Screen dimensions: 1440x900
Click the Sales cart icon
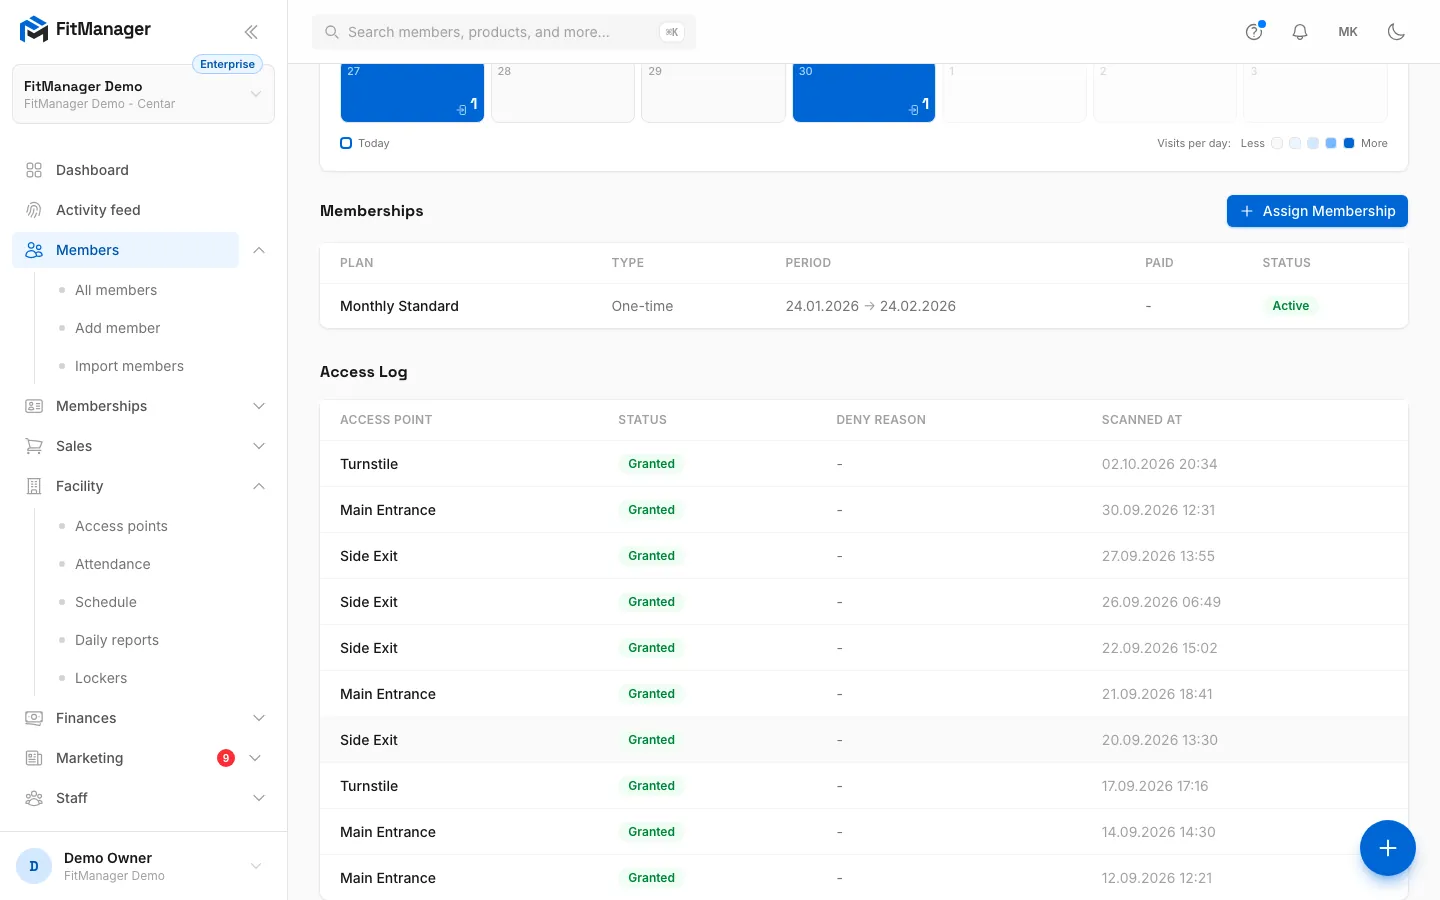(x=34, y=446)
